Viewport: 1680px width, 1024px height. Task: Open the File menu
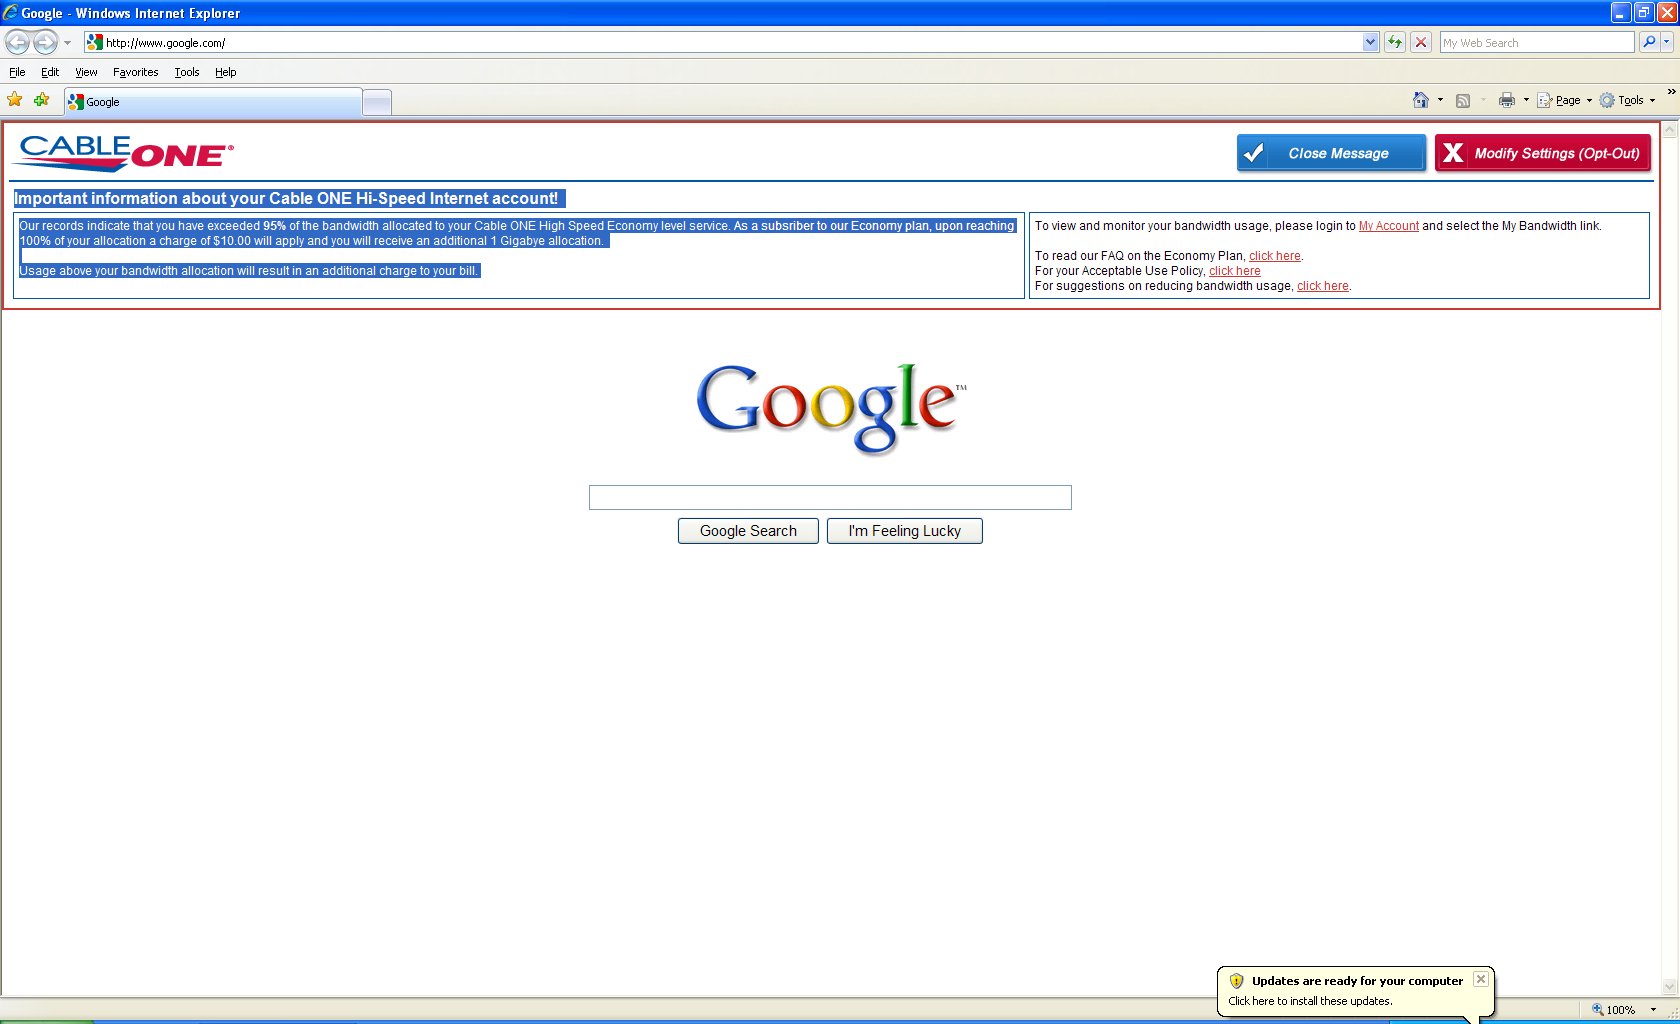[17, 72]
